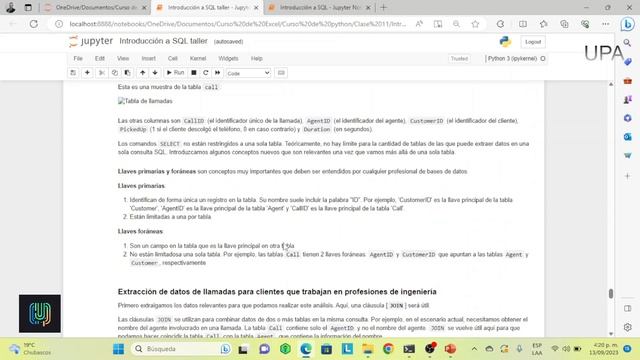
Task: Open the Windows Start menu
Action: pyautogui.click(x=118, y=349)
